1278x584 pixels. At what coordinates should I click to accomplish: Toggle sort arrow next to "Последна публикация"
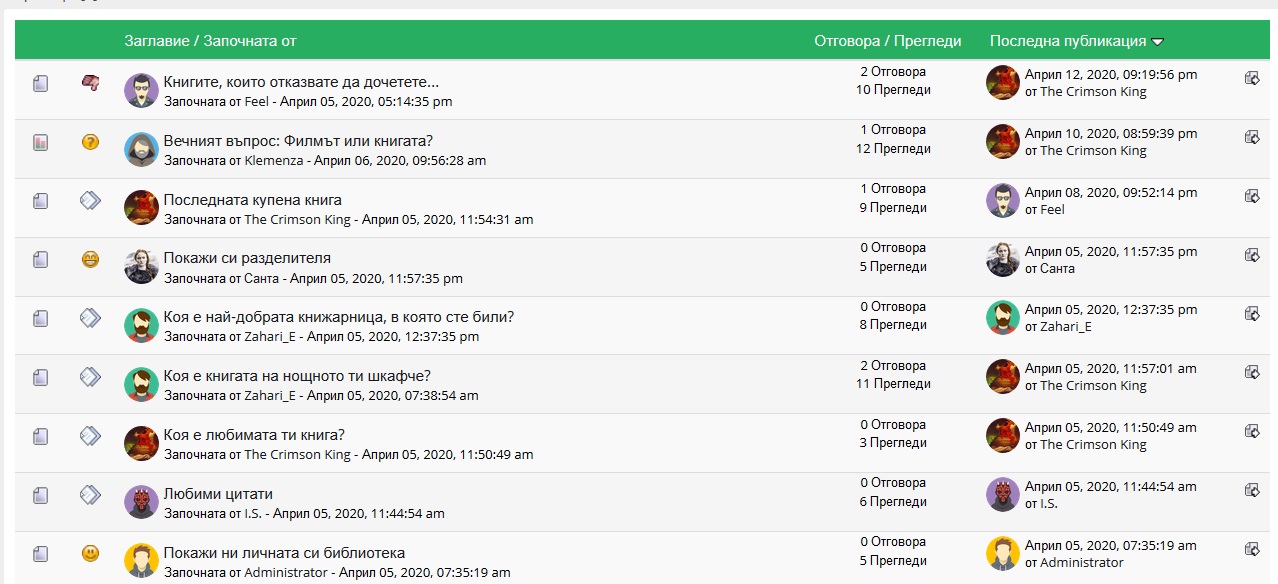click(x=1158, y=42)
